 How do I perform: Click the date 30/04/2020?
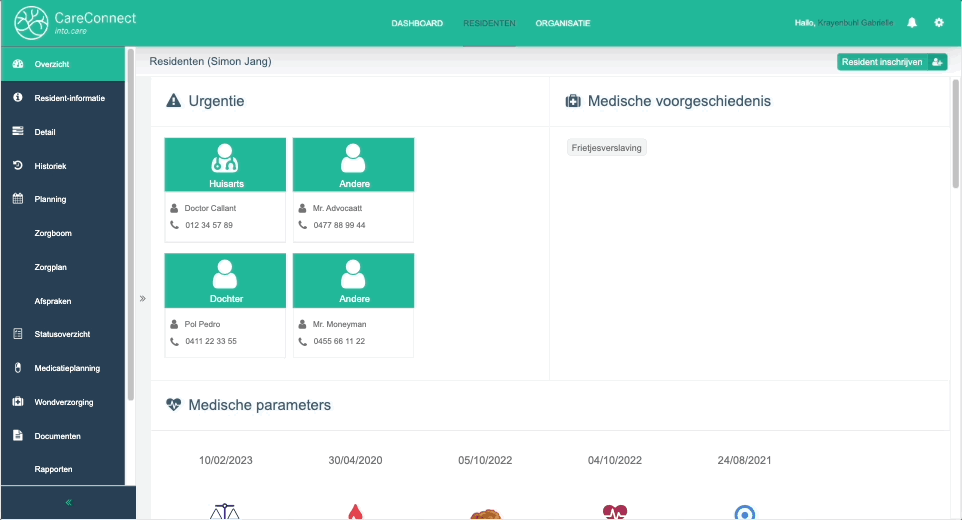coord(355,460)
